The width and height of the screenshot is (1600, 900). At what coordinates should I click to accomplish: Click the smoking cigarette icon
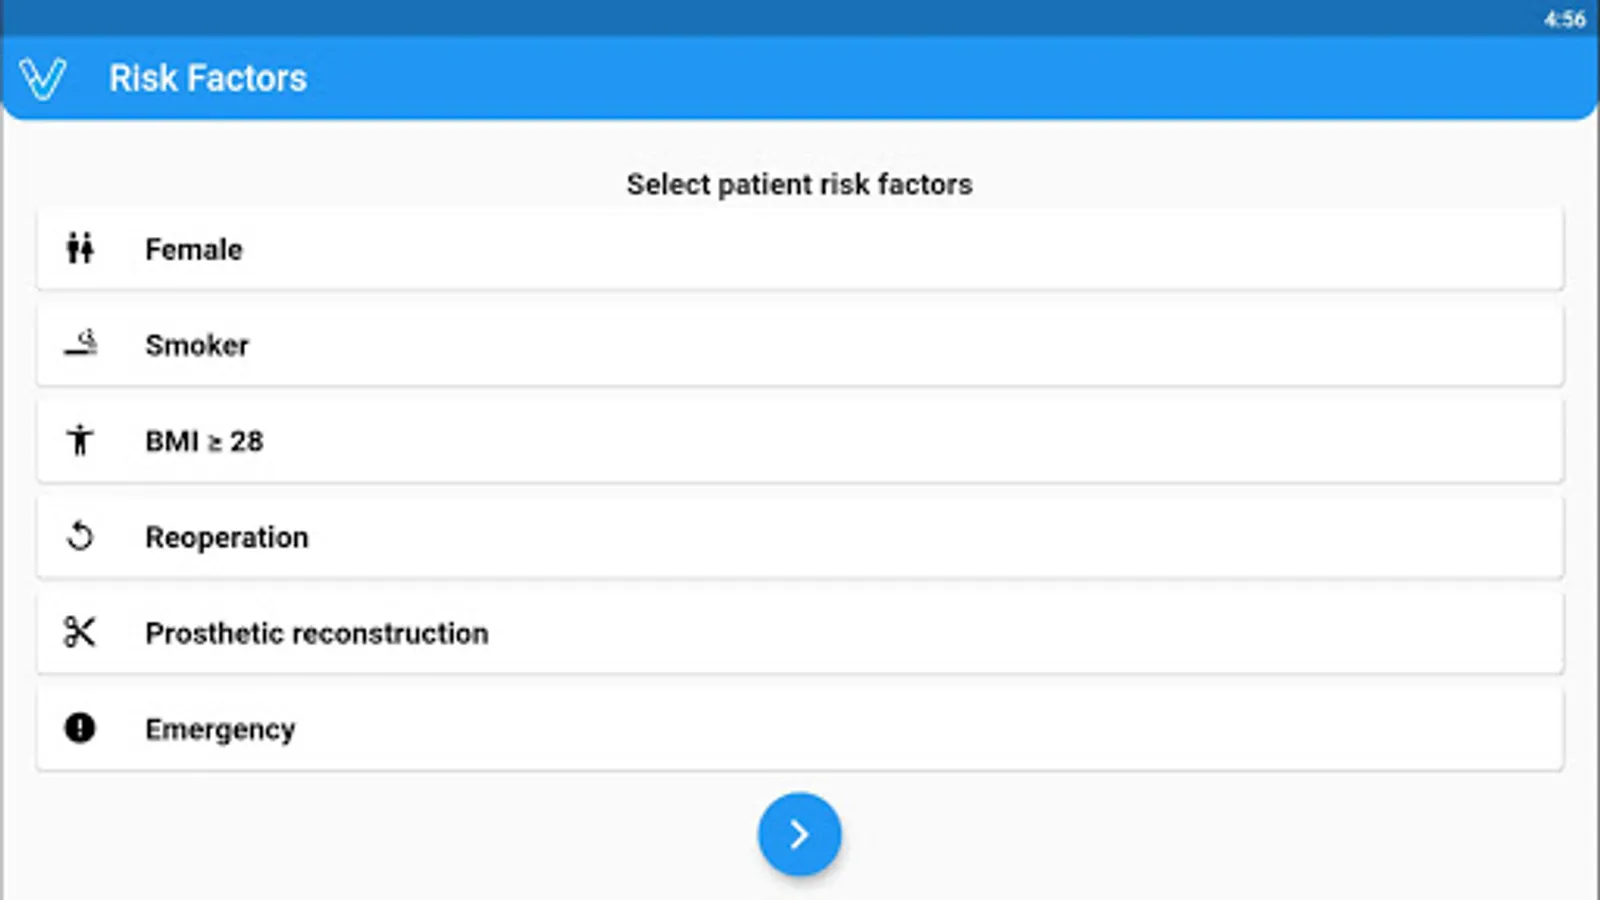coord(81,344)
